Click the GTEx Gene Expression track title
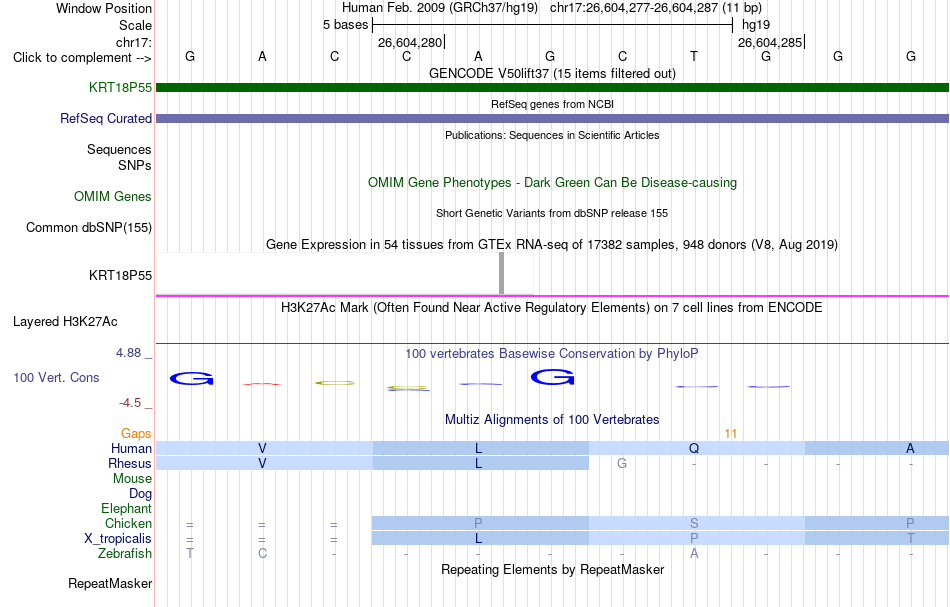Screen dimensions: 950x607 coord(552,244)
